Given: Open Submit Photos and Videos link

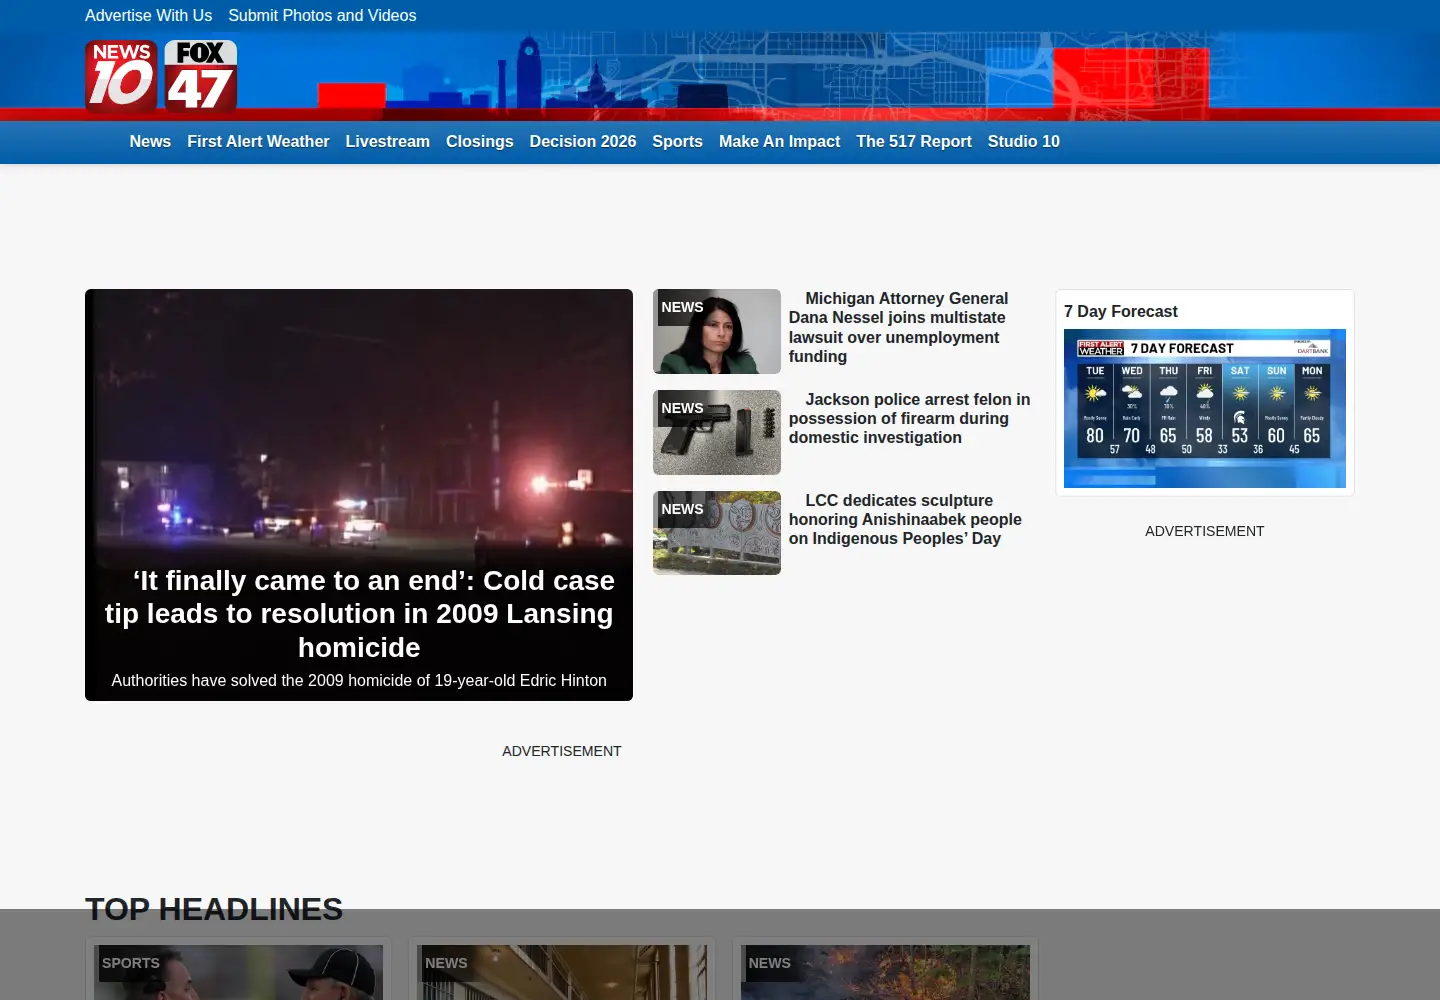Looking at the screenshot, I should (x=322, y=15).
